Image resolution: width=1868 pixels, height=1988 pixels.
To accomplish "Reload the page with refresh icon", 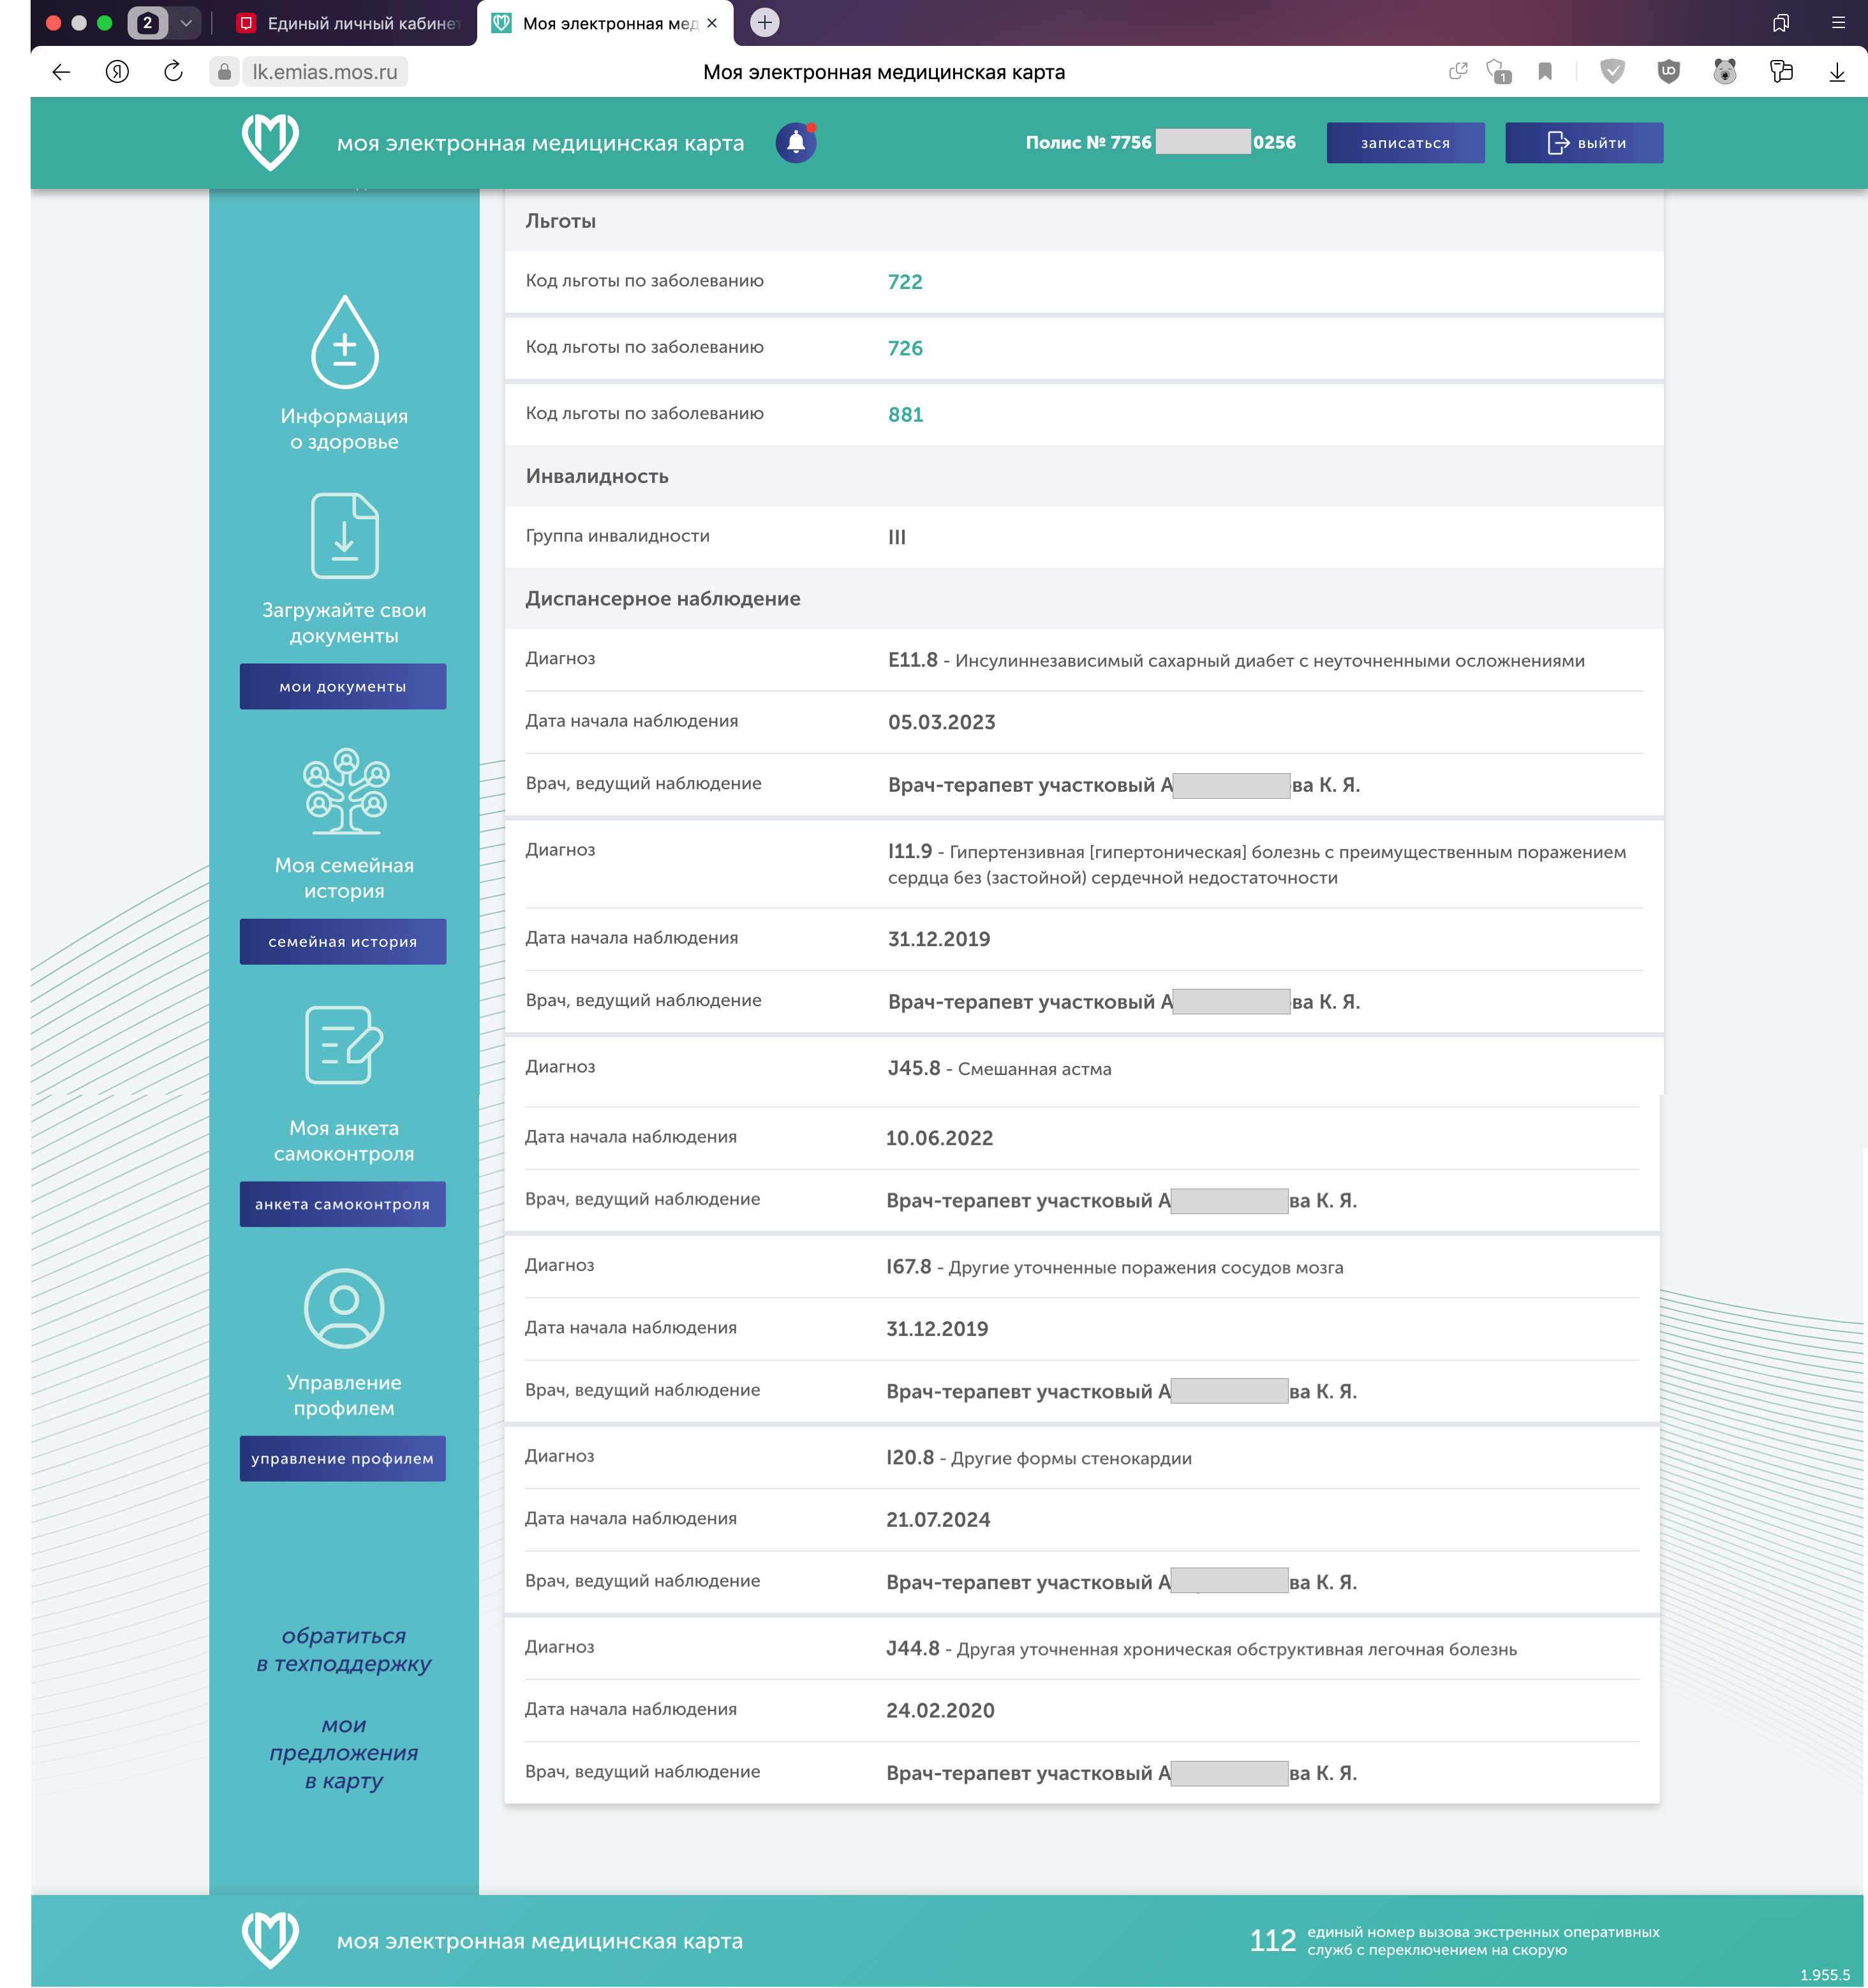I will (x=173, y=72).
